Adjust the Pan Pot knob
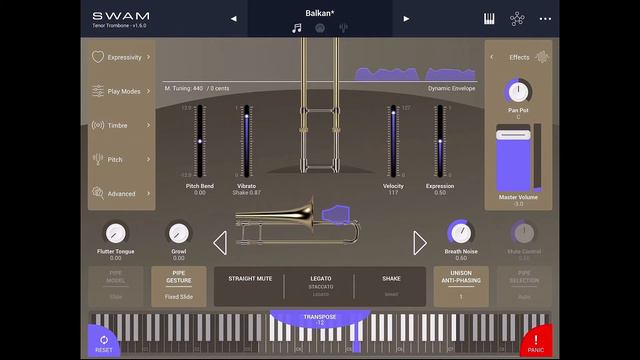Screen dimensions: 640x360 (x=518, y=92)
